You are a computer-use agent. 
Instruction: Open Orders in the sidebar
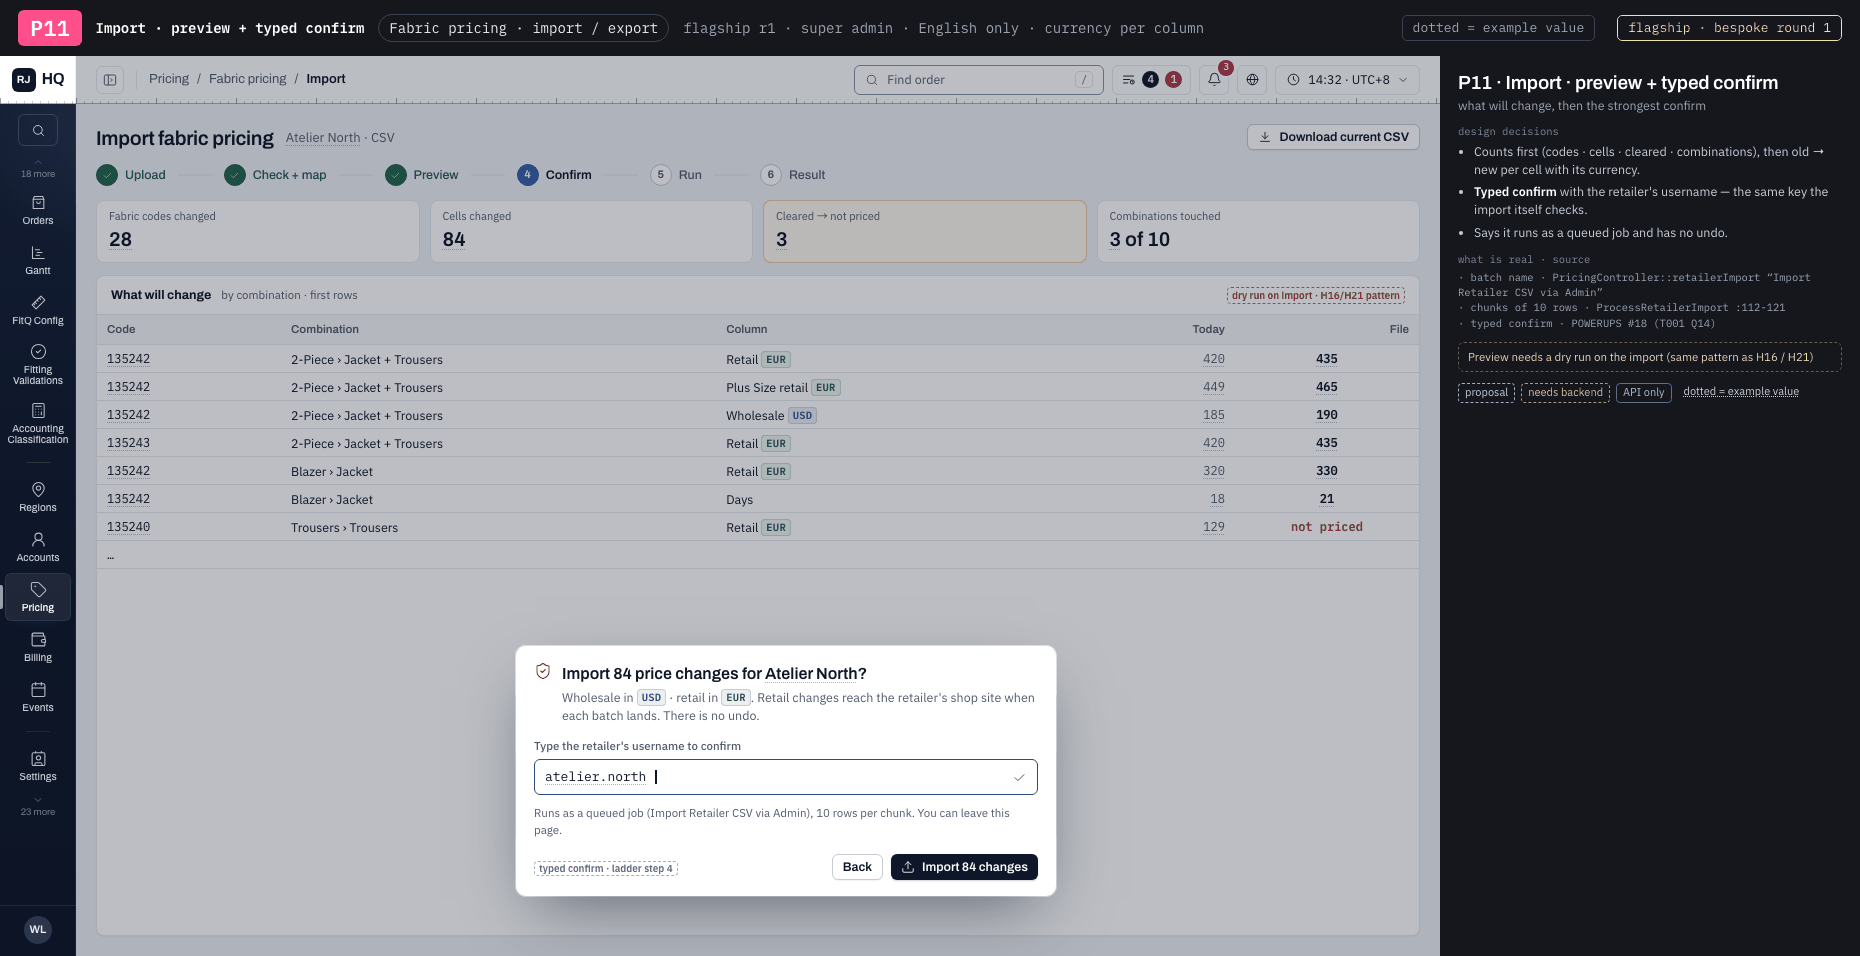38,210
